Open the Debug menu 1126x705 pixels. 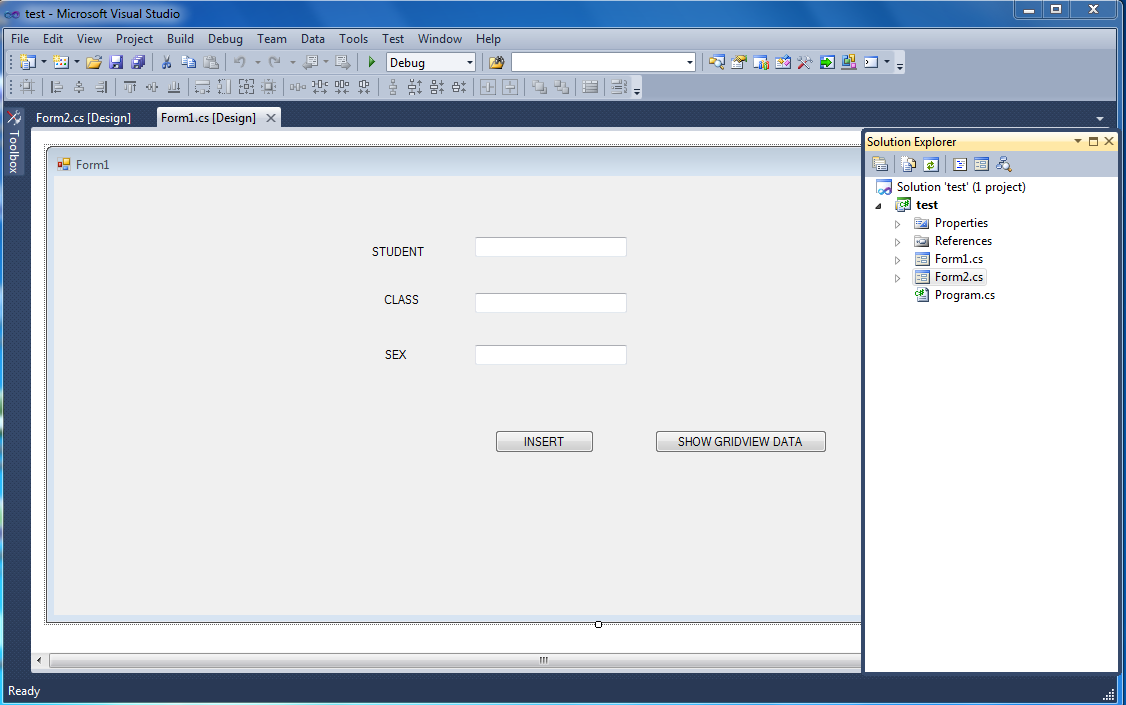225,38
